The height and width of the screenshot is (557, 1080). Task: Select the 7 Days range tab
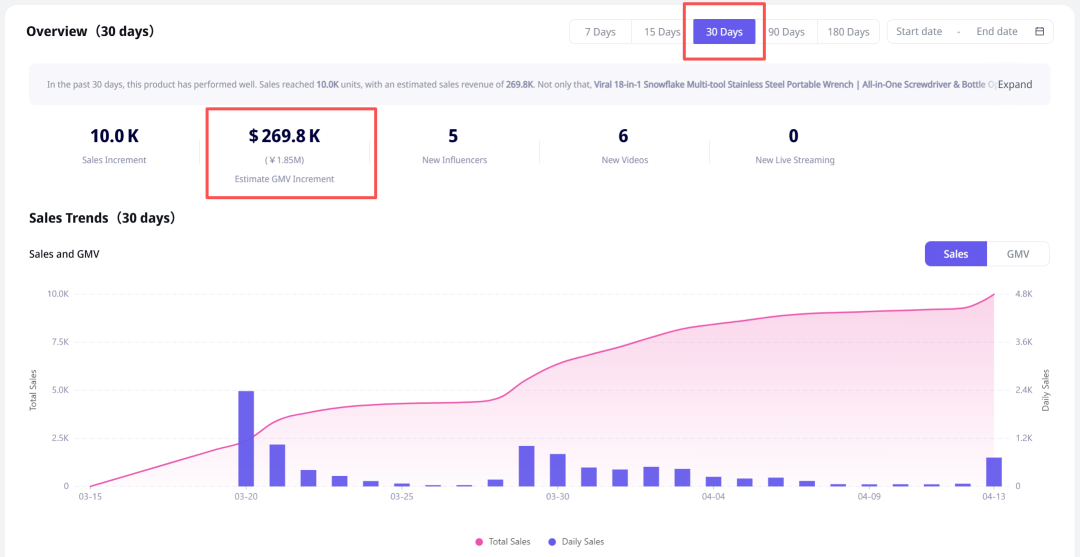[600, 32]
